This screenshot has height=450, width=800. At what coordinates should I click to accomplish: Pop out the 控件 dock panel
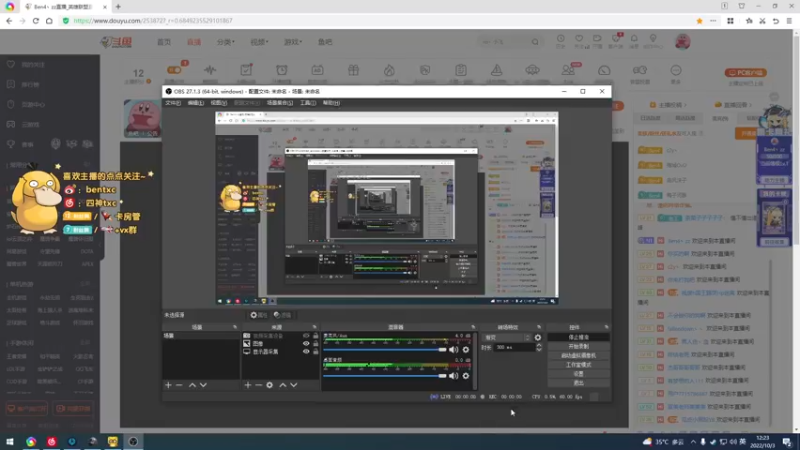tap(607, 327)
